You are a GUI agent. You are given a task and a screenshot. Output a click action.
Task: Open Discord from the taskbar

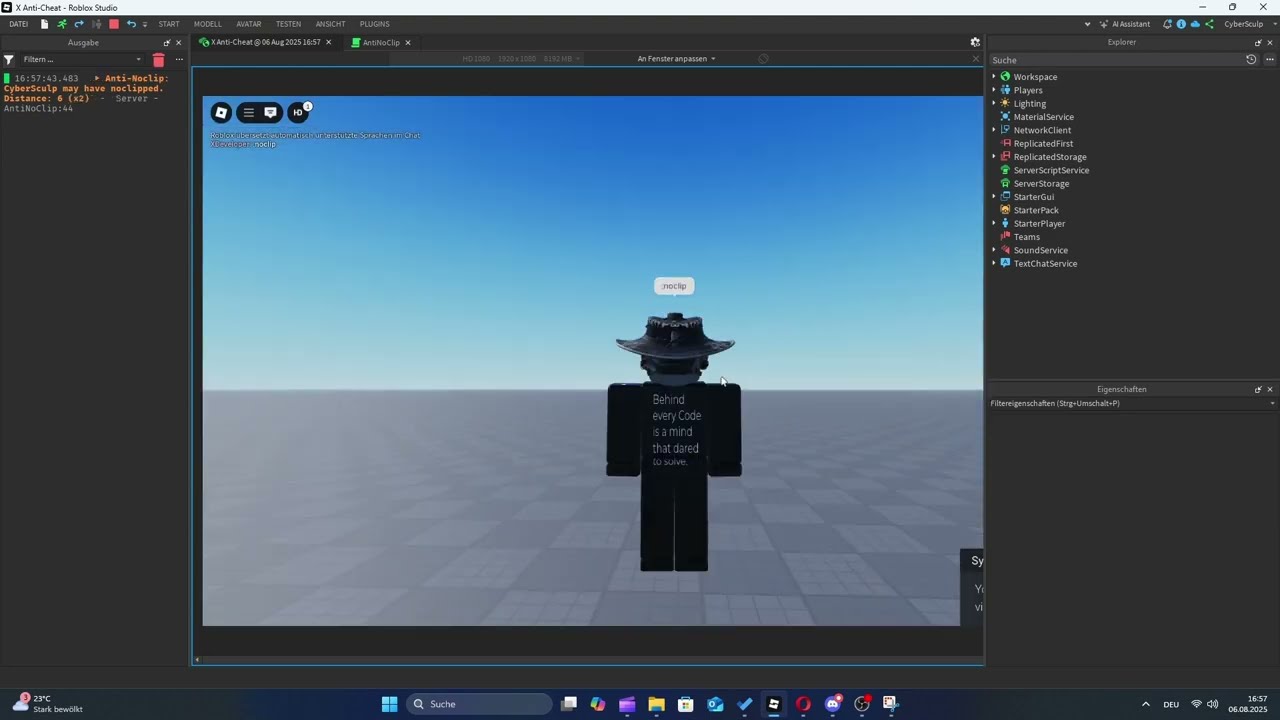833,704
